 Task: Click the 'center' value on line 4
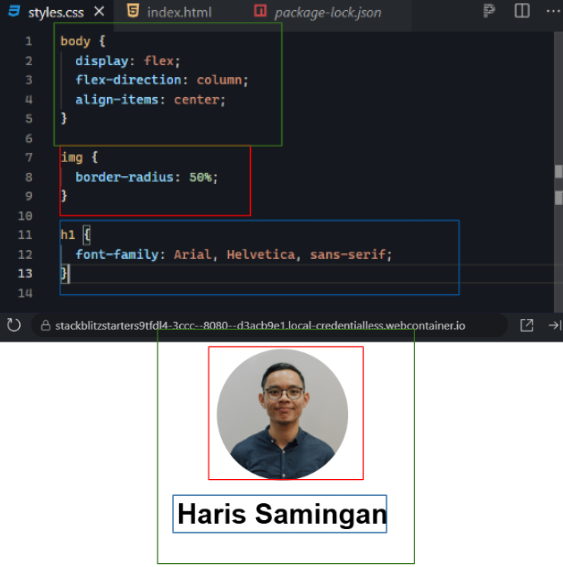pos(197,100)
